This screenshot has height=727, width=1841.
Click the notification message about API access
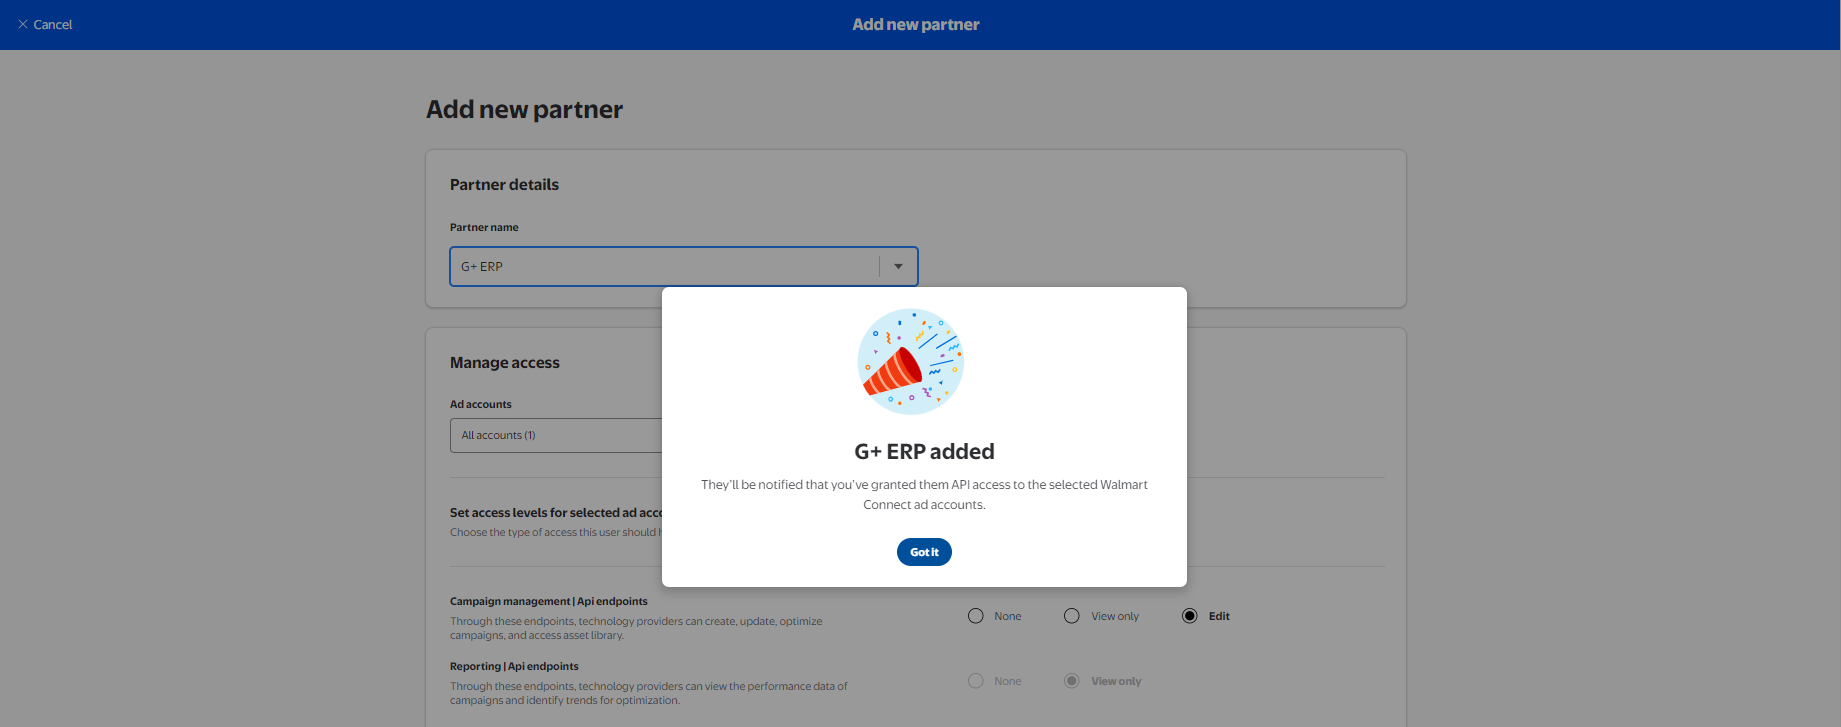click(924, 494)
